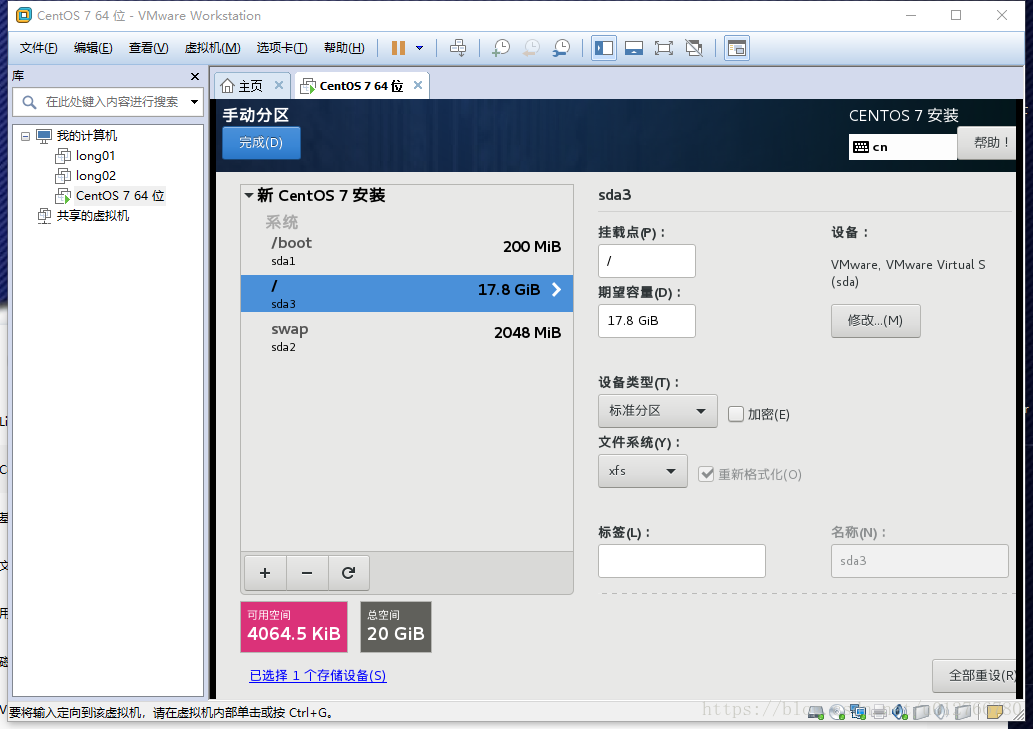Add a new mount point with plus
This screenshot has height=729, width=1033.
tap(265, 573)
